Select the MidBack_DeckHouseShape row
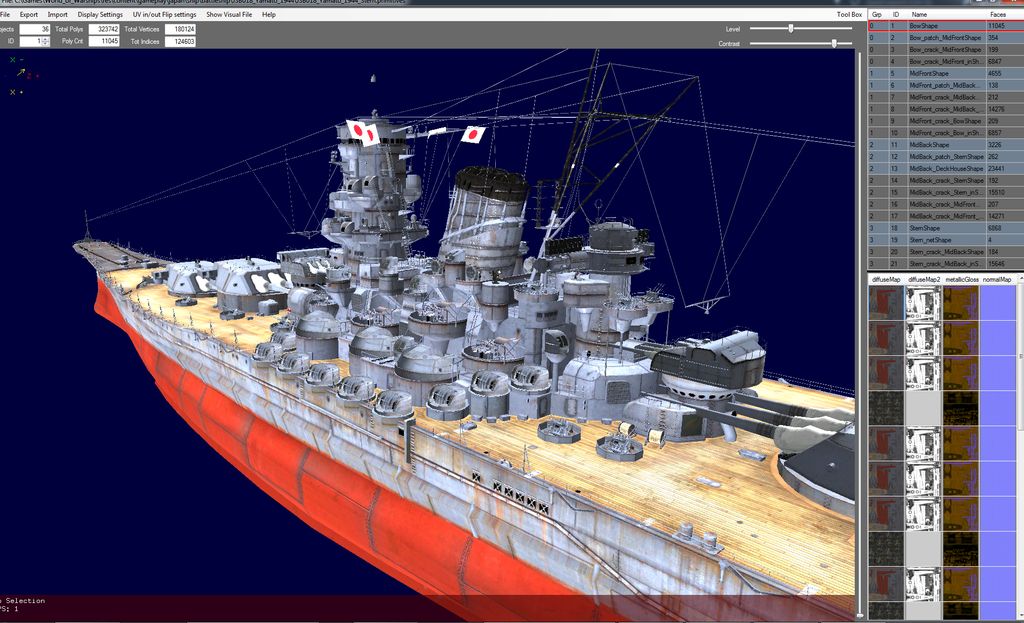This screenshot has height=623, width=1024. (945, 169)
